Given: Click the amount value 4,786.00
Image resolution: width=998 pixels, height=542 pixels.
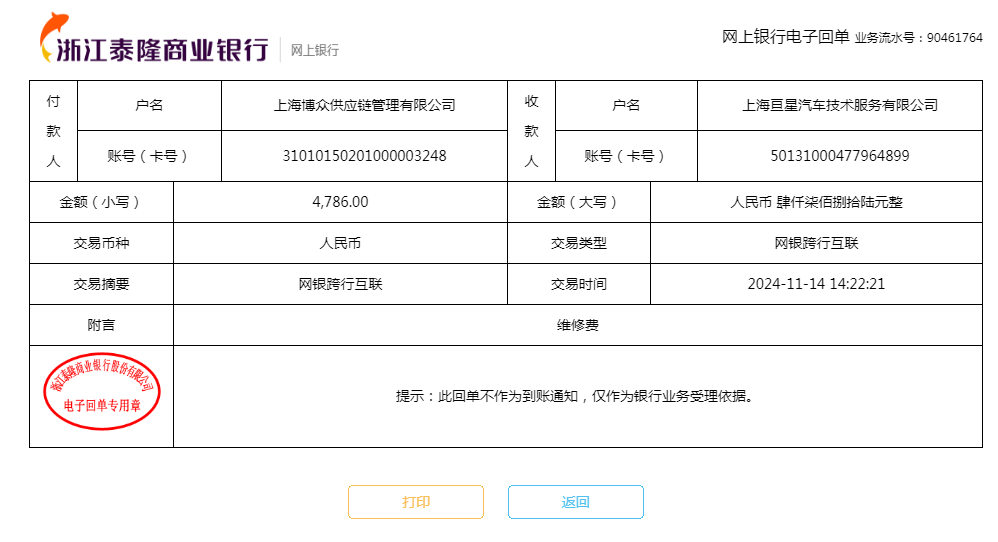Looking at the screenshot, I should click(340, 202).
